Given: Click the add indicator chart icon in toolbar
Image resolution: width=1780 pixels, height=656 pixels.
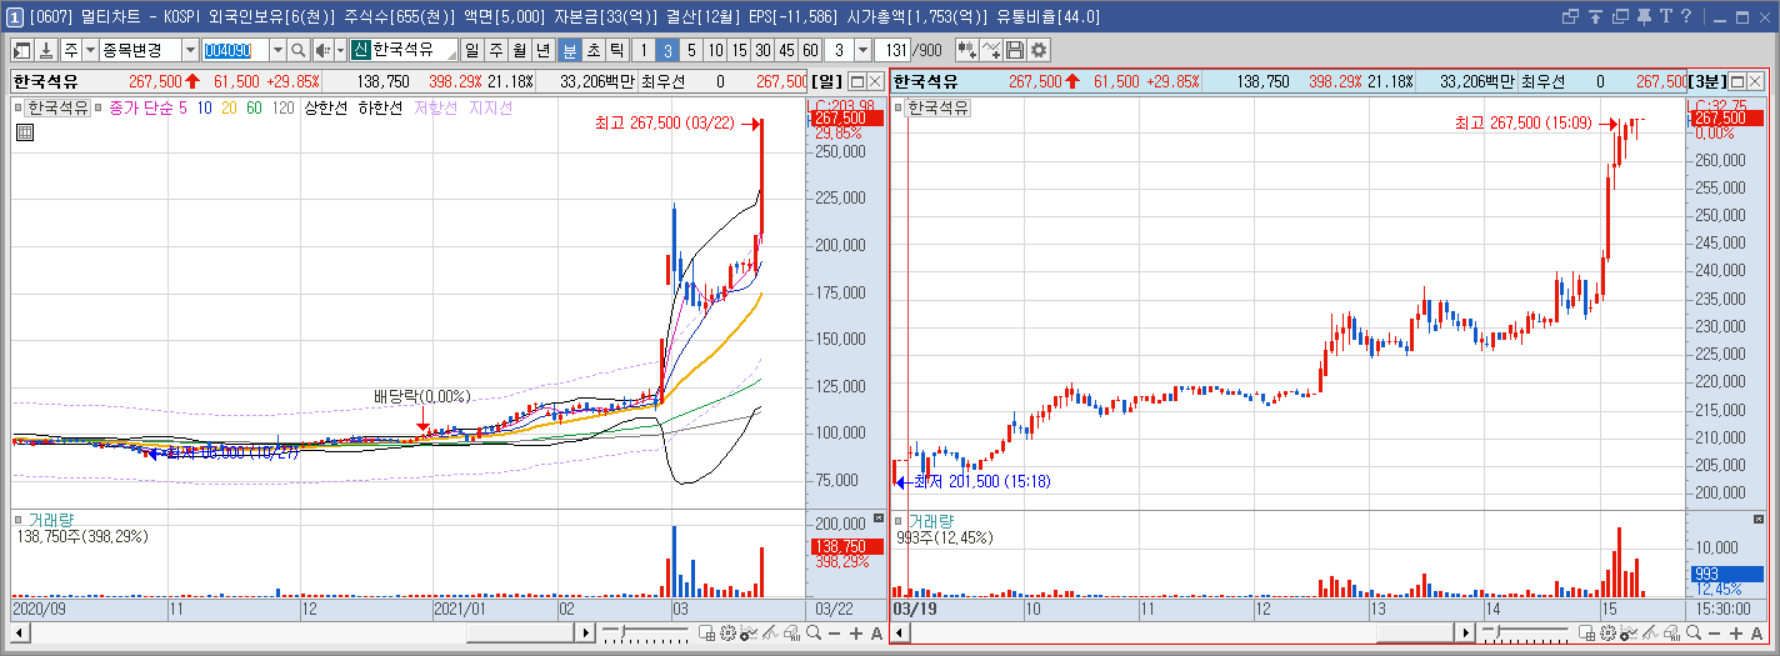Looking at the screenshot, I should (967, 50).
